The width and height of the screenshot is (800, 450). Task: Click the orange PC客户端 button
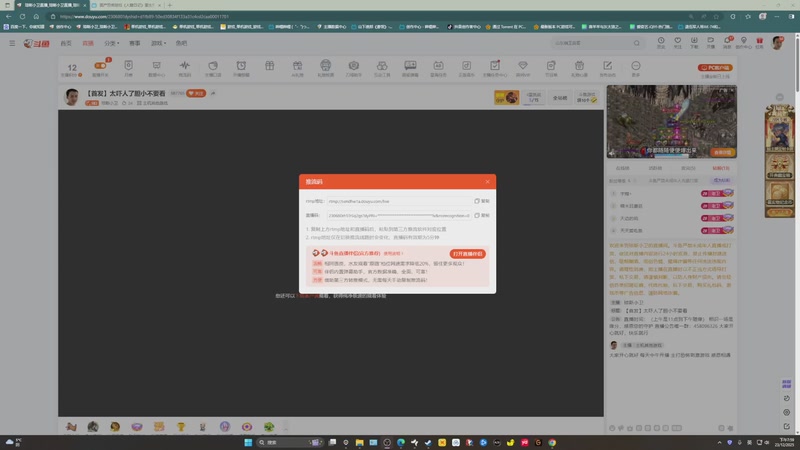tap(715, 67)
